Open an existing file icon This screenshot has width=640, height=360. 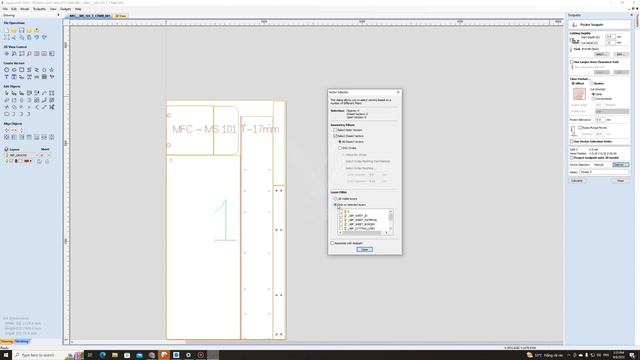pos(14,30)
